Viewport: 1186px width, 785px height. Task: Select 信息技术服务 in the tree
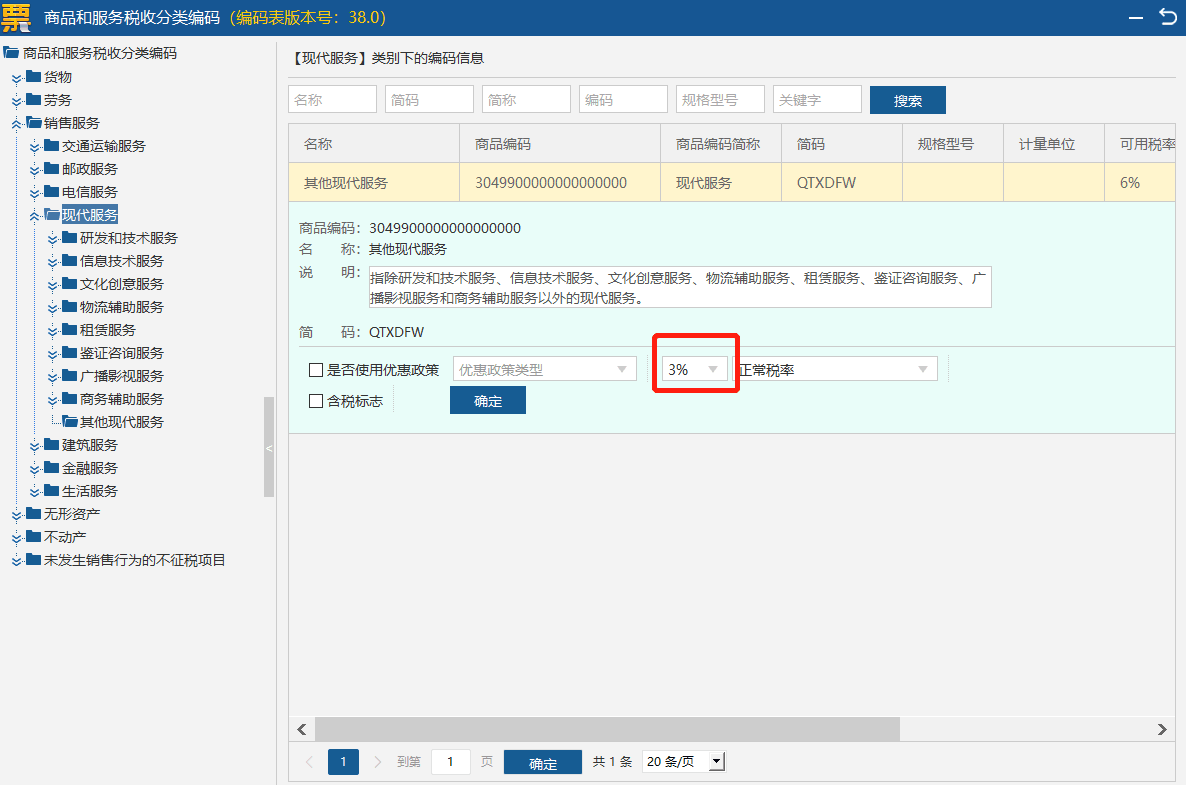(121, 261)
